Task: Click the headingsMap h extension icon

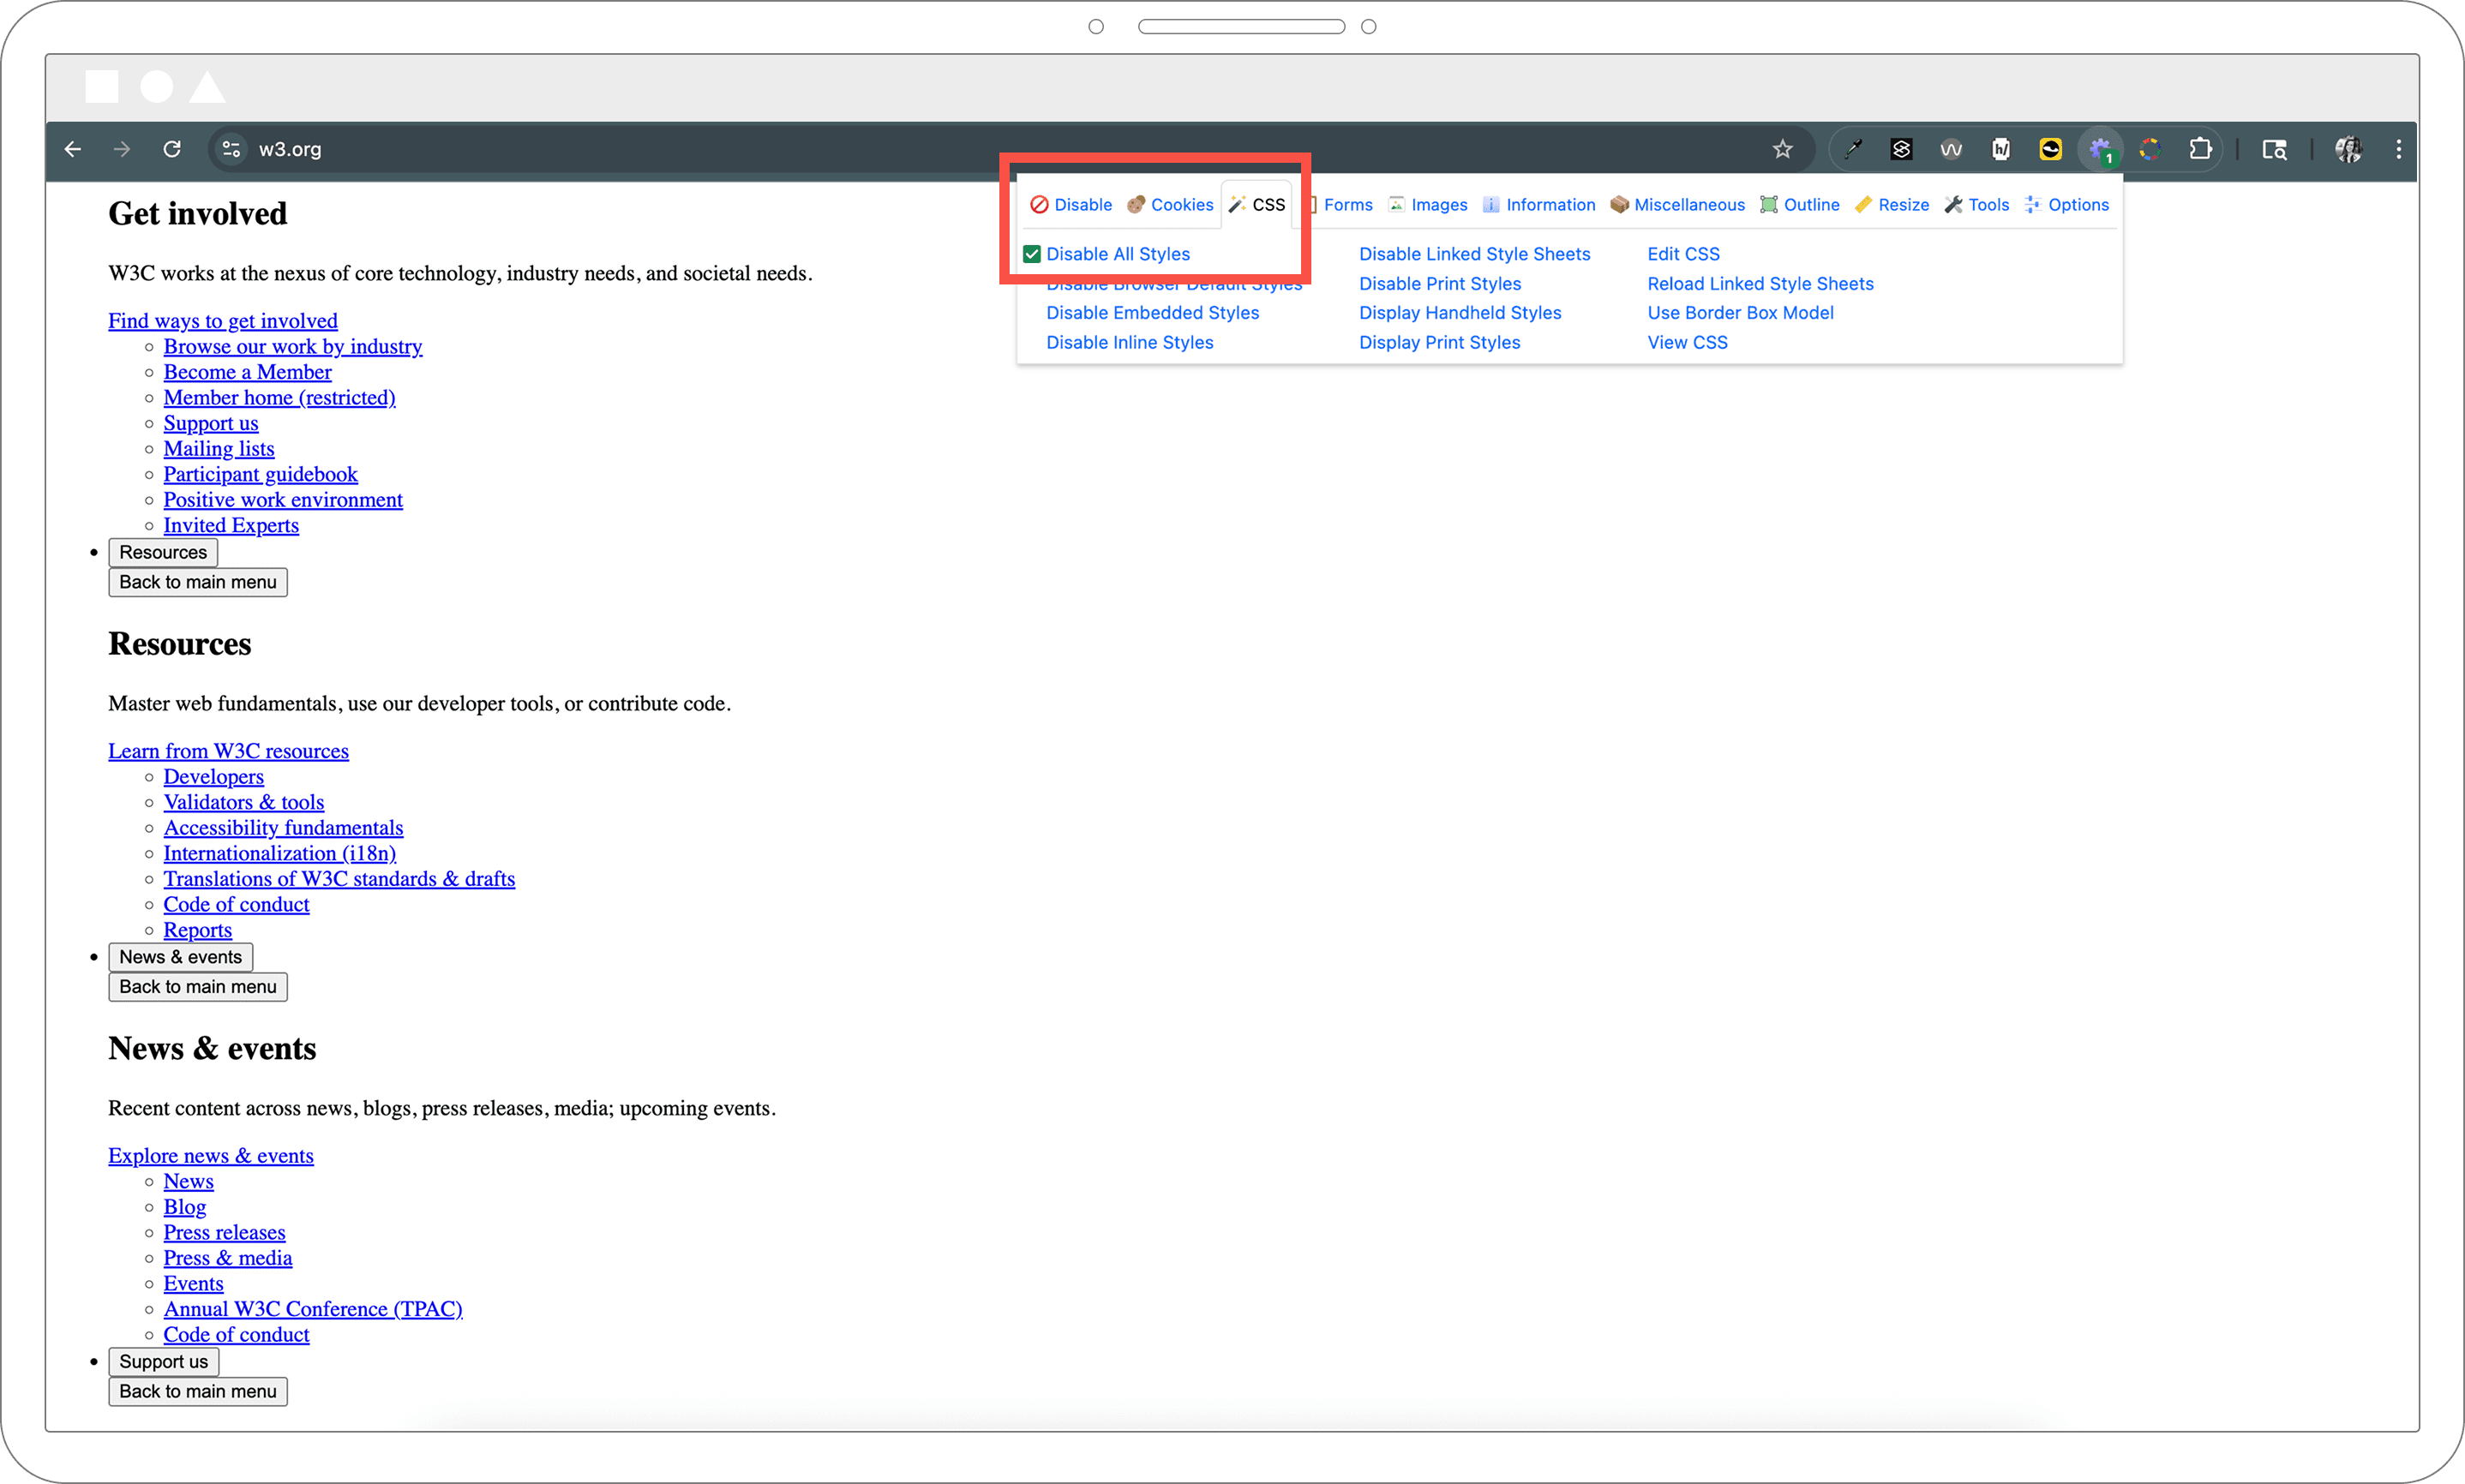Action: [x=2000, y=149]
